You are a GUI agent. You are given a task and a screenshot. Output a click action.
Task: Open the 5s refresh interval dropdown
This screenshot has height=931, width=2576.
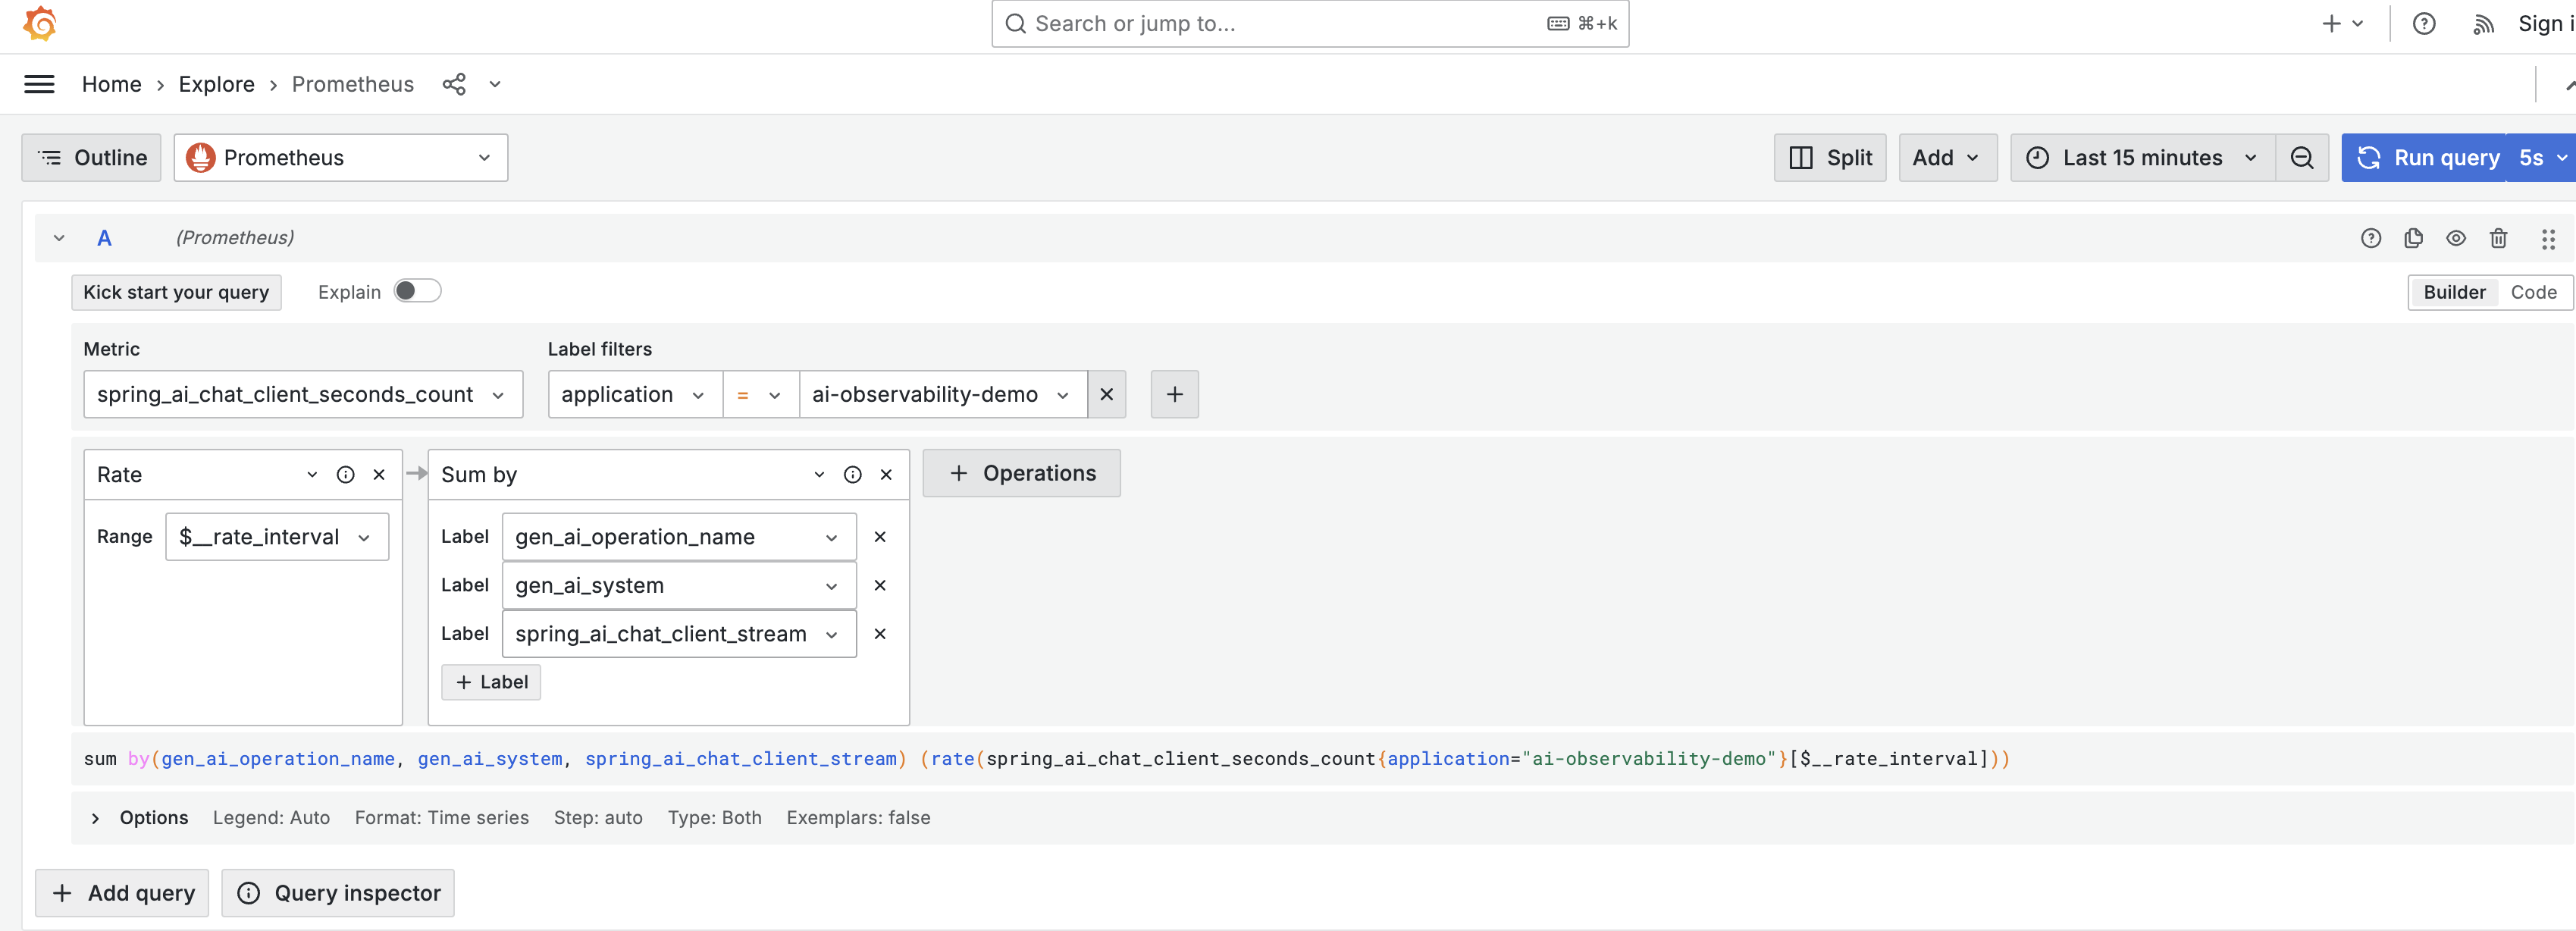pos(2541,158)
